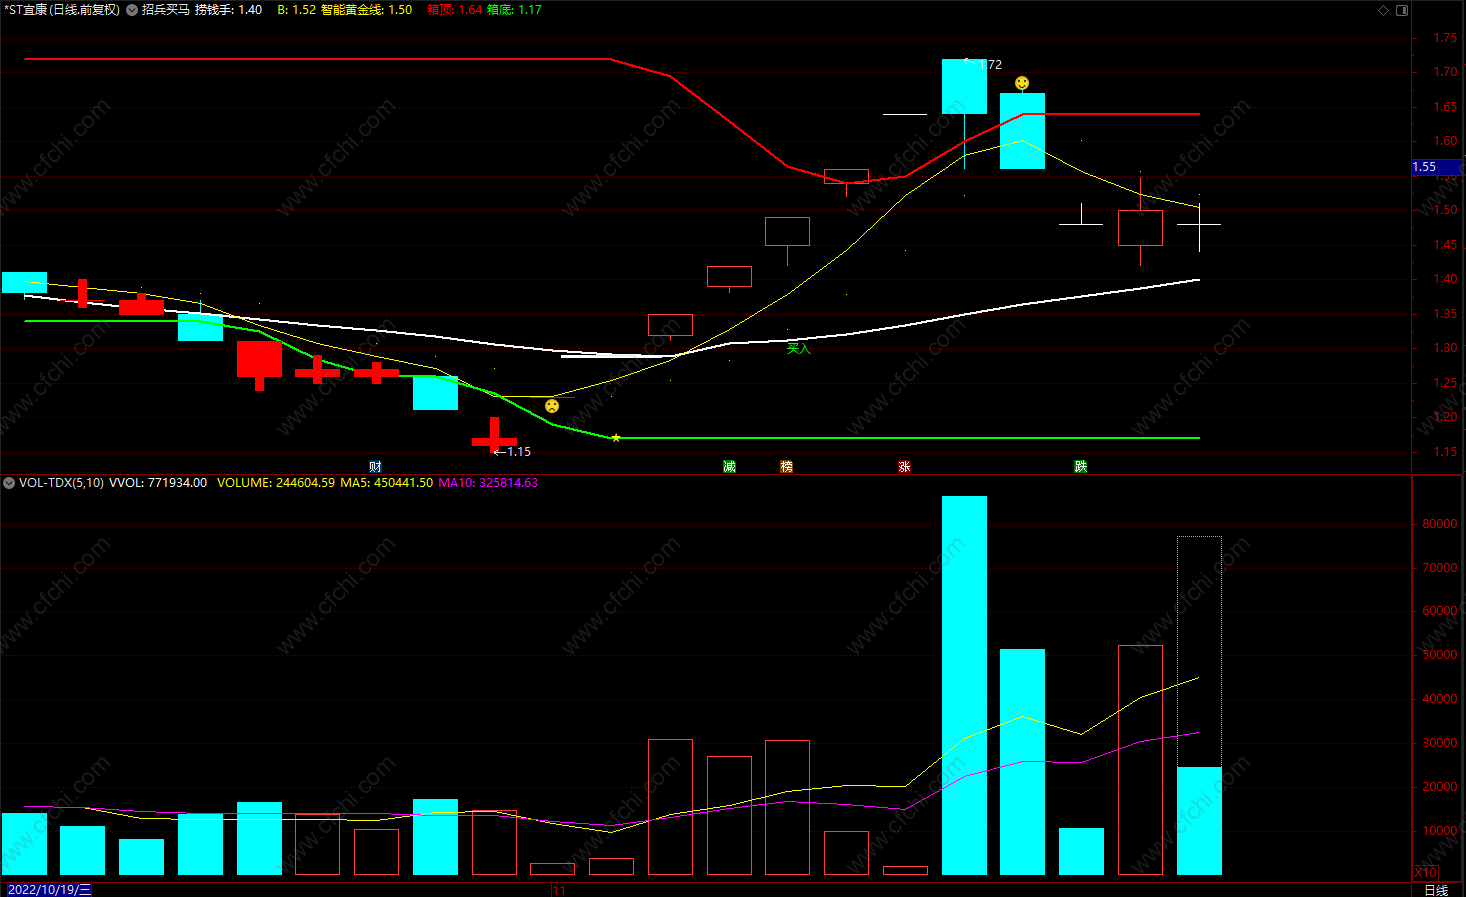Screen dimensions: 1466x897
Task: Click the VVOL: 771934.00 value
Action: coord(158,483)
